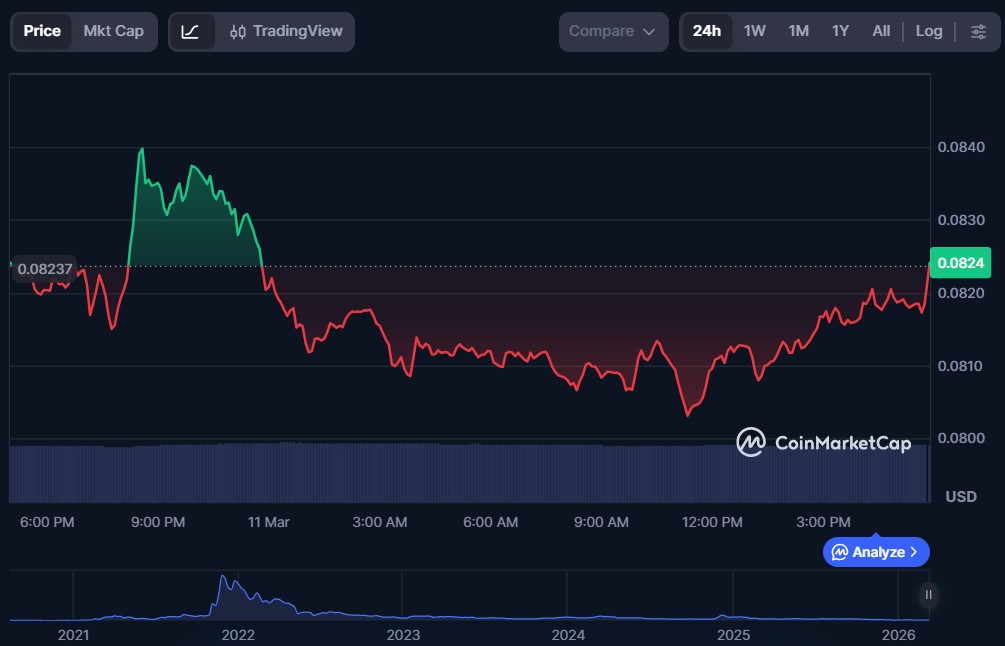The width and height of the screenshot is (1005, 646).
Task: Click the 0.08237 opening price label
Action: (x=45, y=269)
